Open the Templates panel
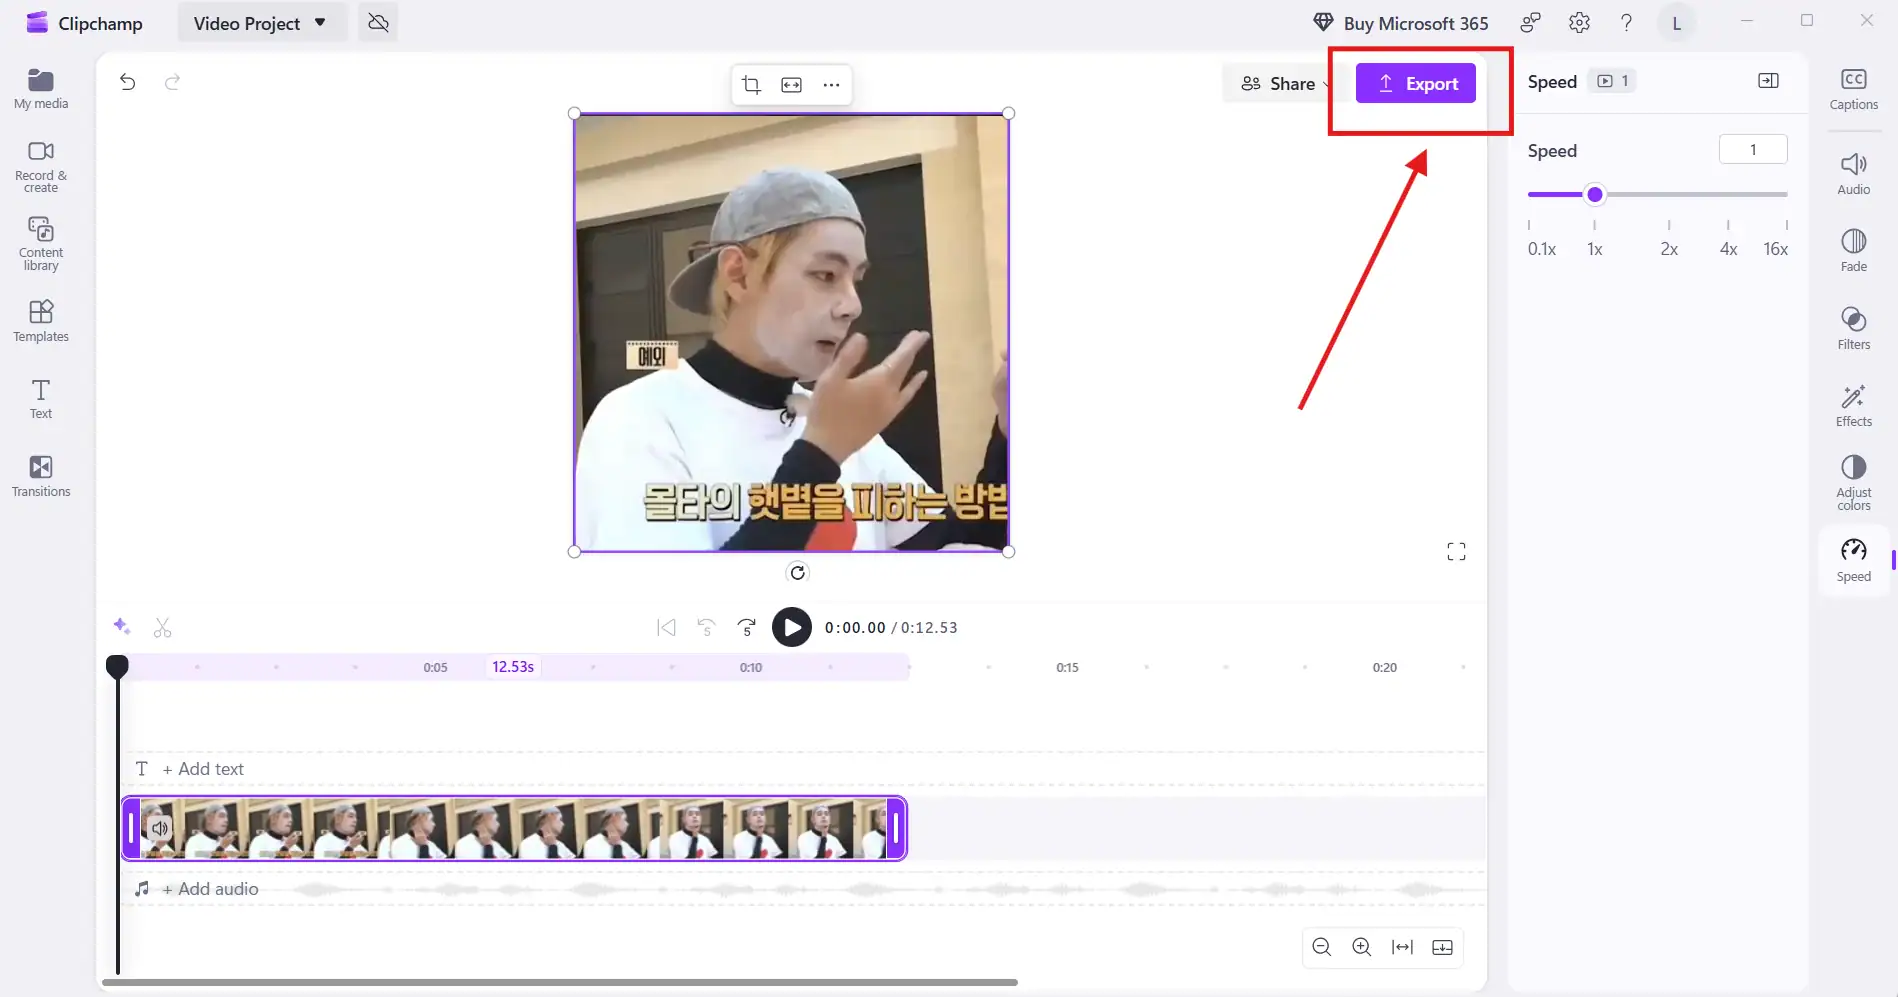The height and width of the screenshot is (997, 1898). (x=39, y=320)
